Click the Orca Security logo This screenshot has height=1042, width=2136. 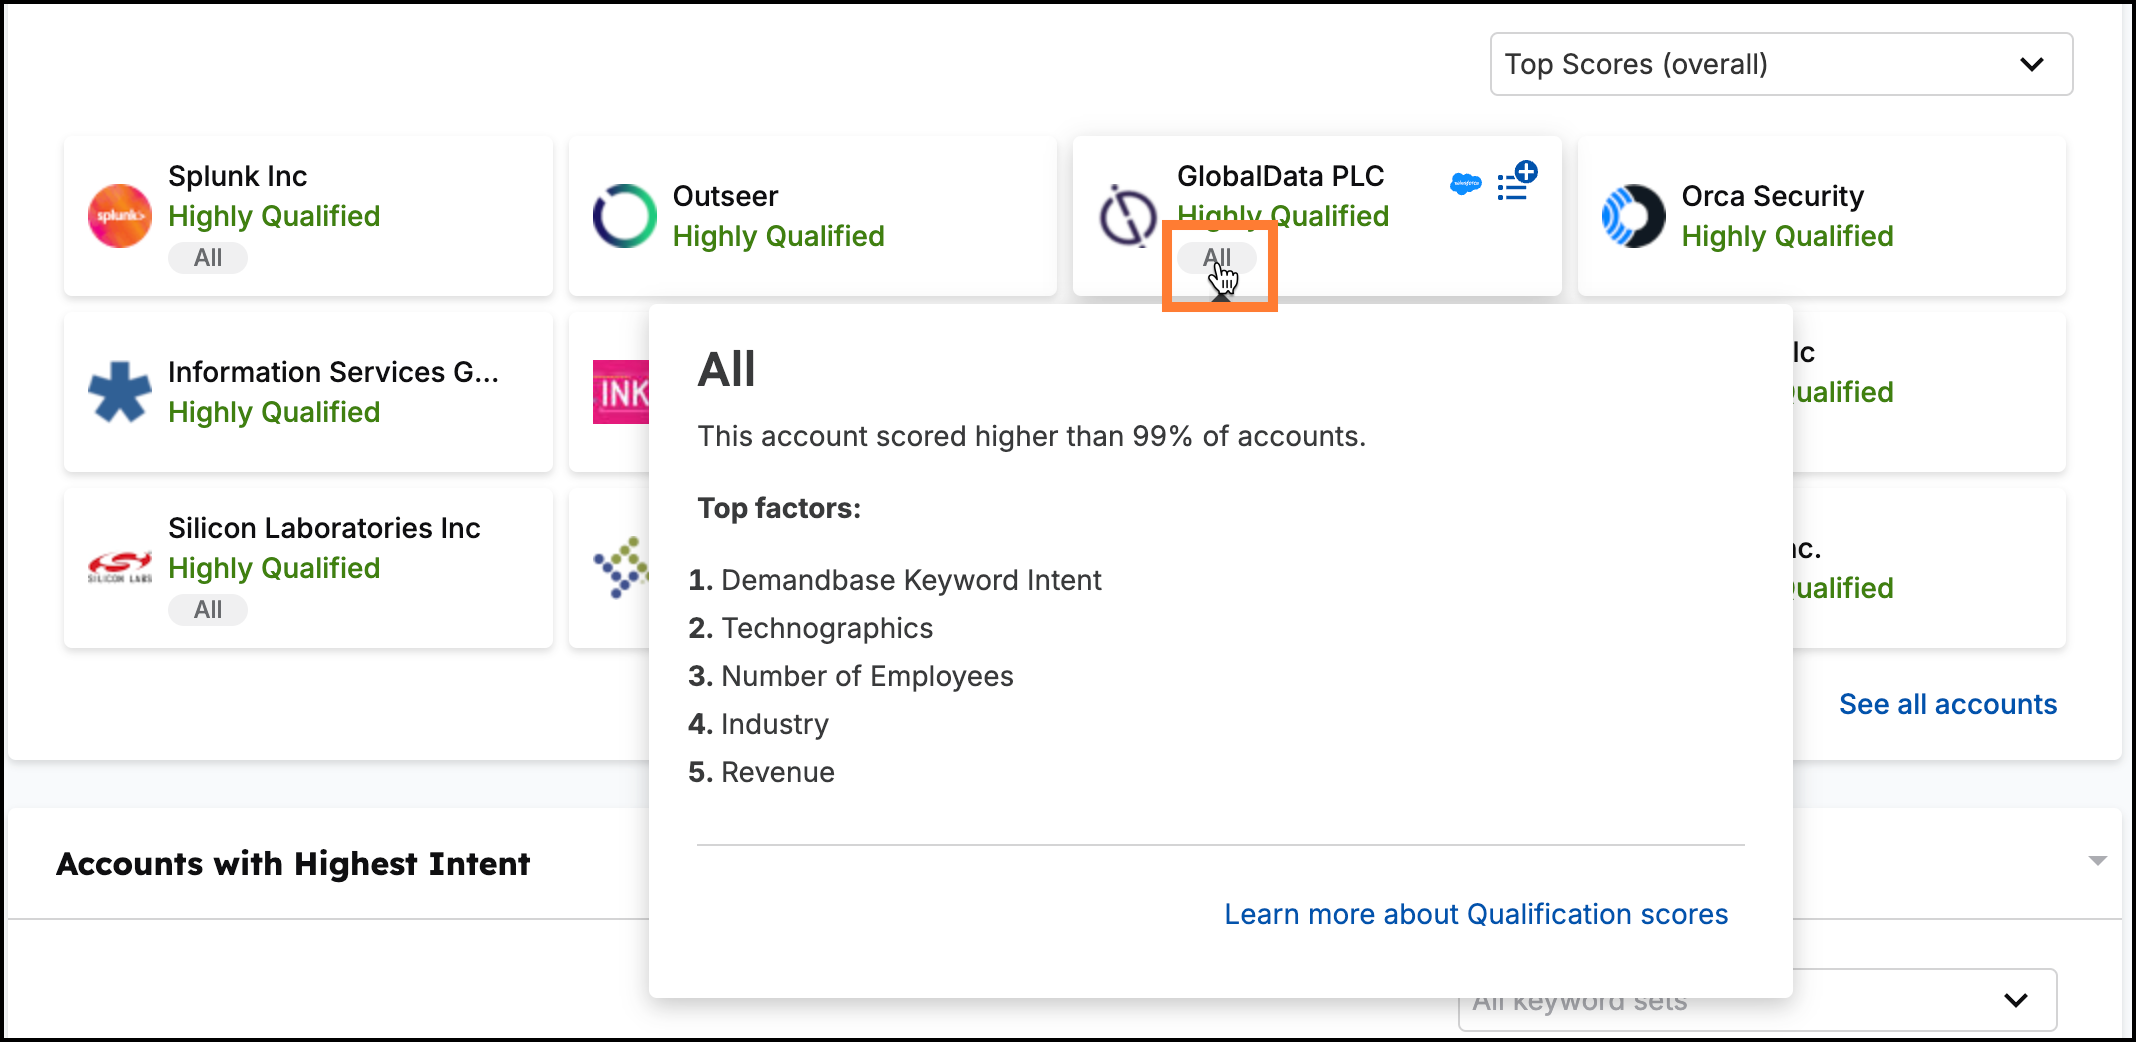pyautogui.click(x=1633, y=216)
